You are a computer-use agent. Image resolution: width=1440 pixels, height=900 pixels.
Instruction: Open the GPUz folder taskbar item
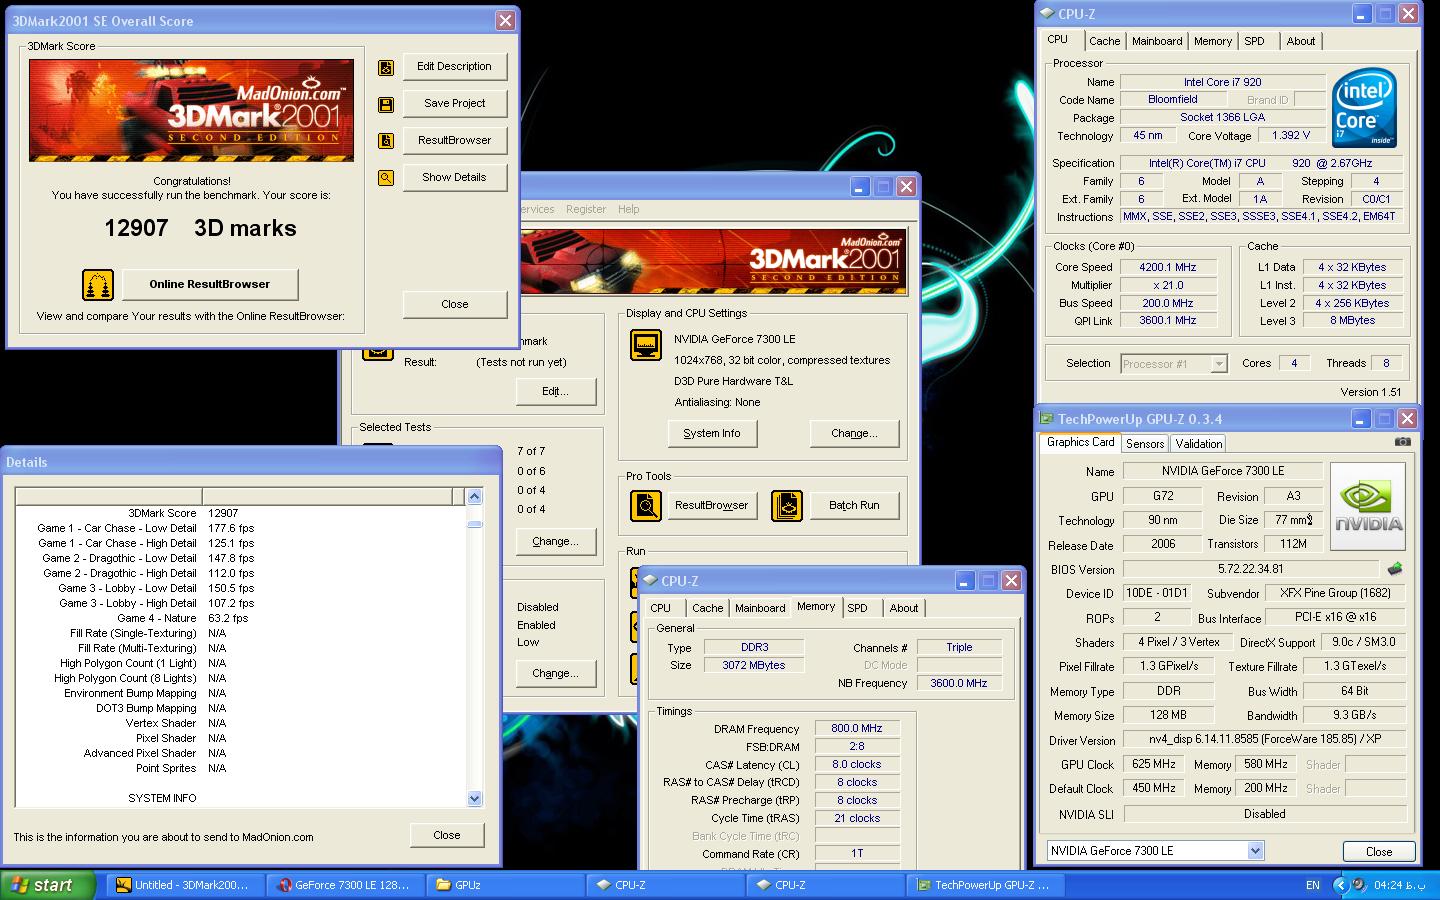pyautogui.click(x=506, y=885)
